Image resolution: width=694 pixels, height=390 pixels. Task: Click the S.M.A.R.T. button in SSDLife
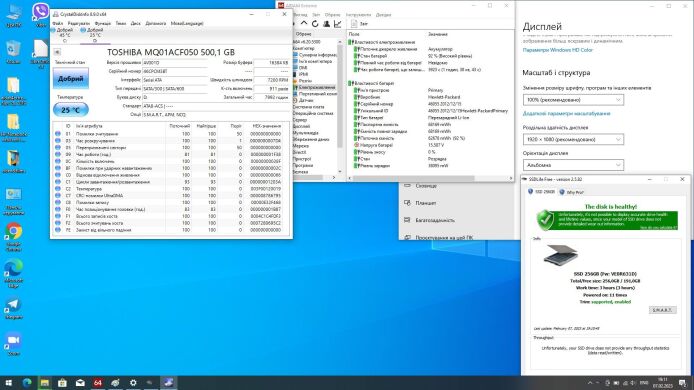pyautogui.click(x=662, y=310)
